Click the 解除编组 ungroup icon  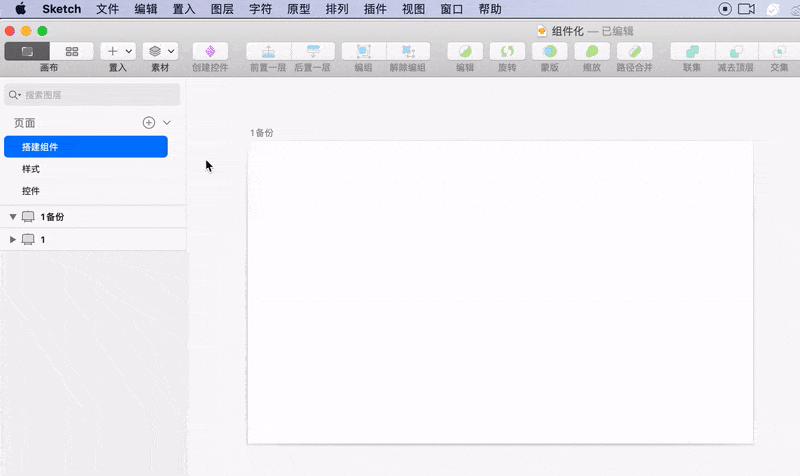click(408, 51)
